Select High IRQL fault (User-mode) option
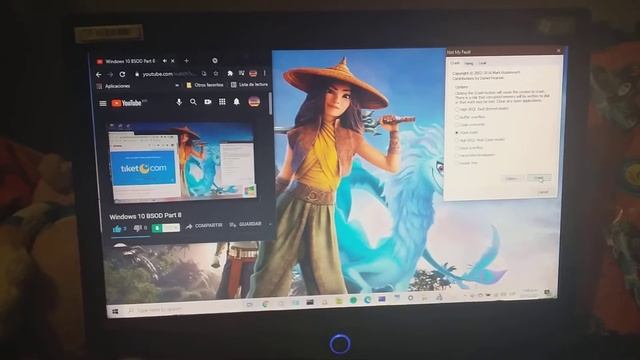 tap(480, 140)
